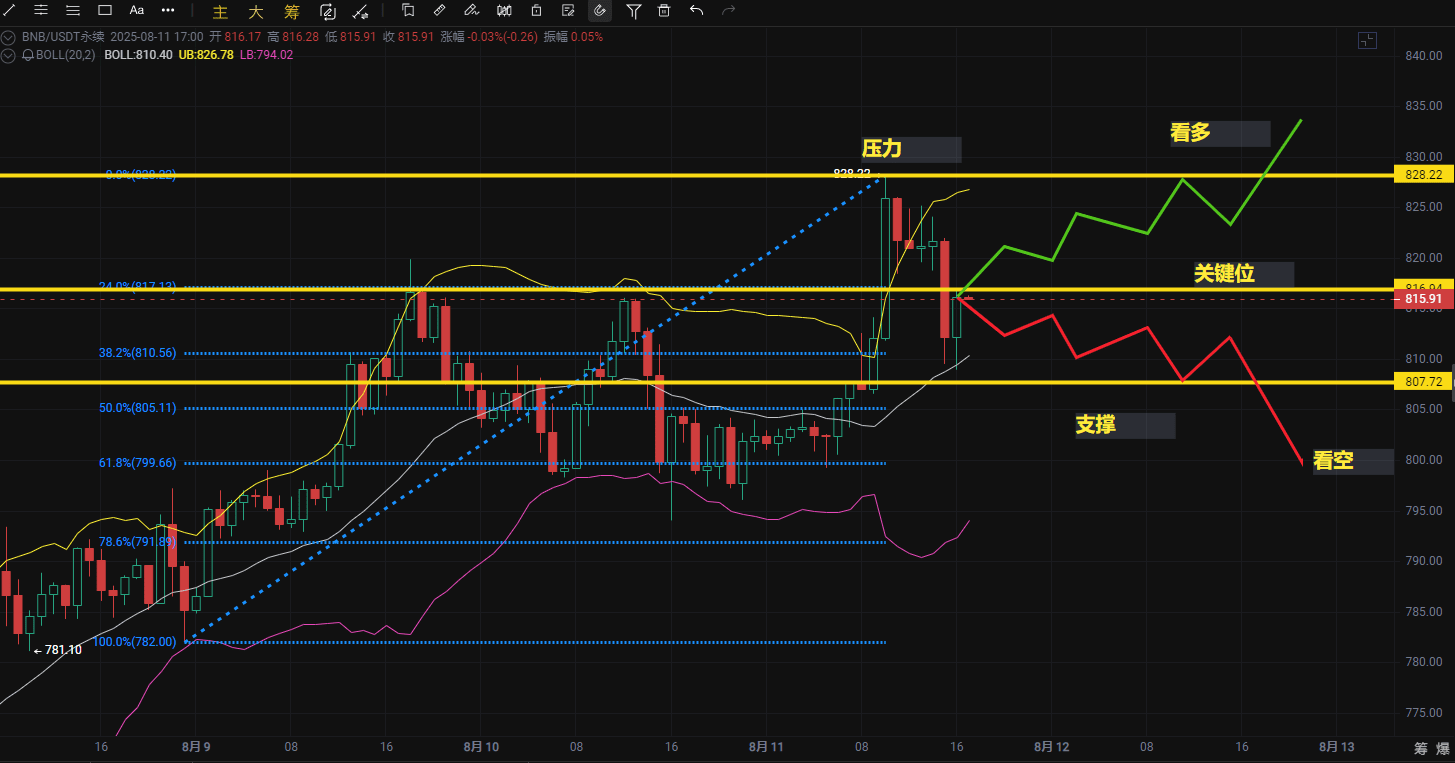This screenshot has width=1455, height=763.
Task: Click the LB:794.02 lower band value
Action: click(x=265, y=55)
